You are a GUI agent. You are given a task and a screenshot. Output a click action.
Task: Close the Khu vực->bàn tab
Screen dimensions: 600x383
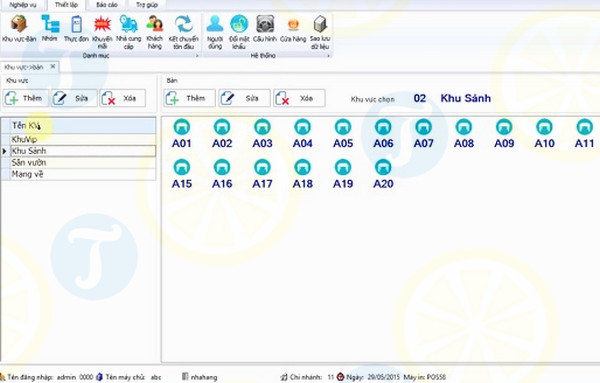[53, 67]
